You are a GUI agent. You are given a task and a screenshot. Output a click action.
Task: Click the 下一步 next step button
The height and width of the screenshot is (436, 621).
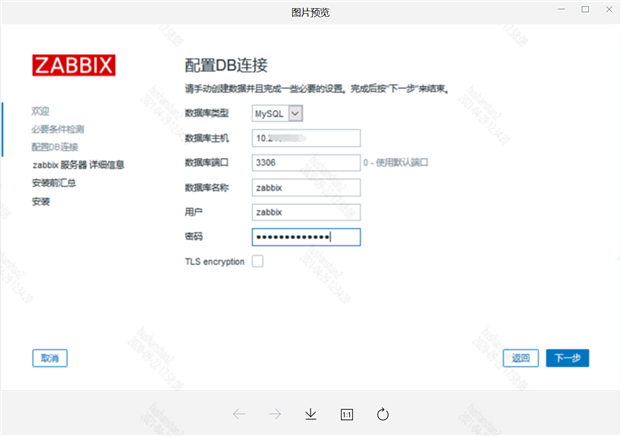(x=568, y=358)
